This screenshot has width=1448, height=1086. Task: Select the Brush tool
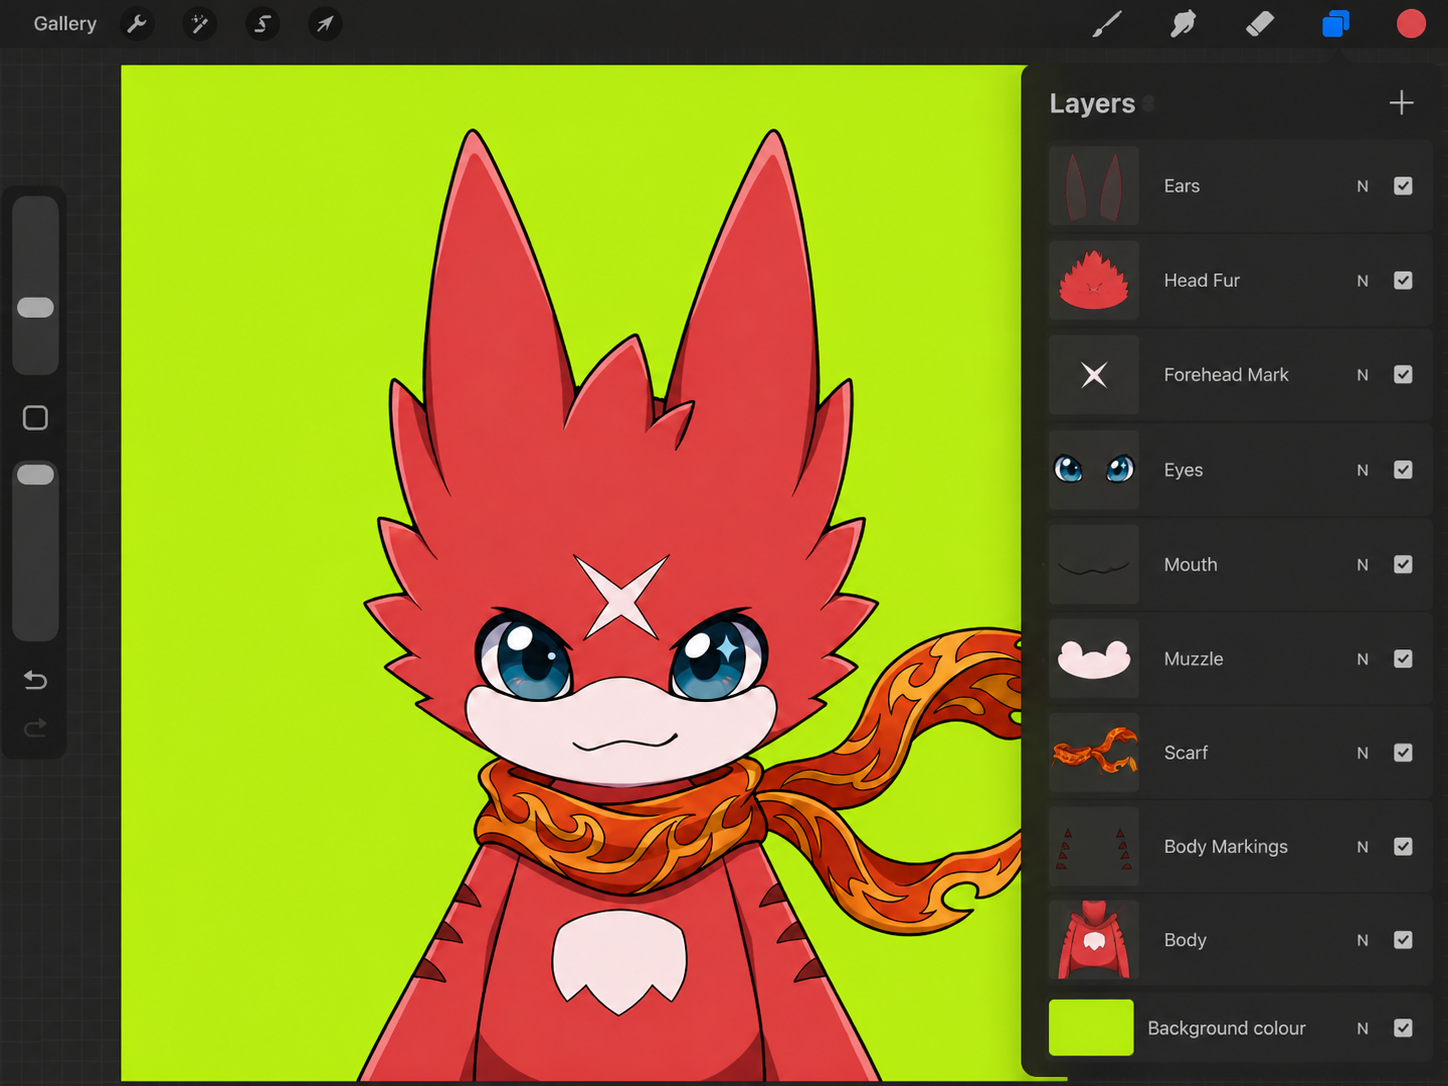(1107, 24)
